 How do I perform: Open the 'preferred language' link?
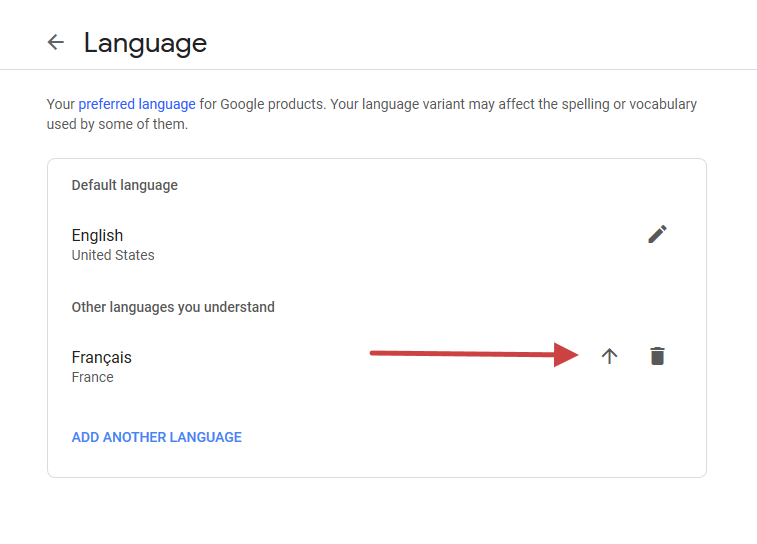(137, 104)
